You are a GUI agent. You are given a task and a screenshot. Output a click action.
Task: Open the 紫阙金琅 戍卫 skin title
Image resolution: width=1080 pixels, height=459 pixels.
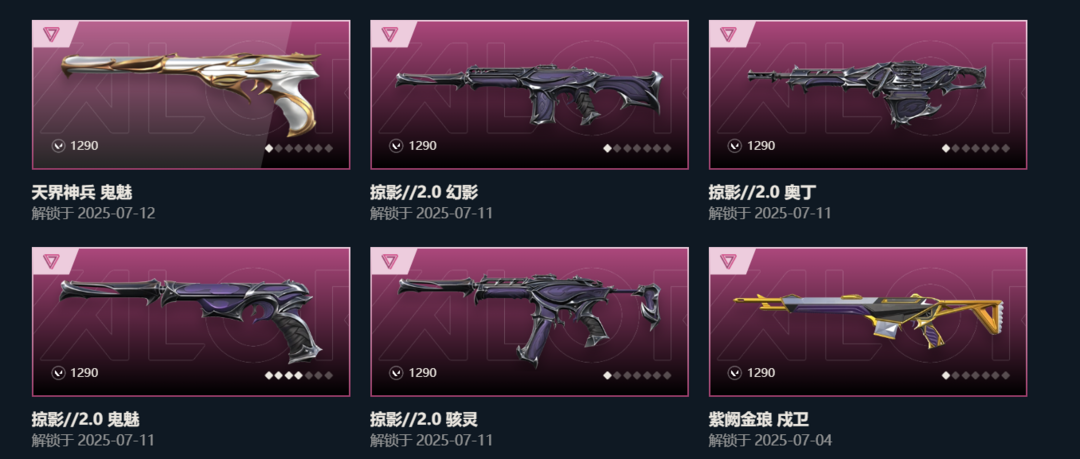(758, 419)
